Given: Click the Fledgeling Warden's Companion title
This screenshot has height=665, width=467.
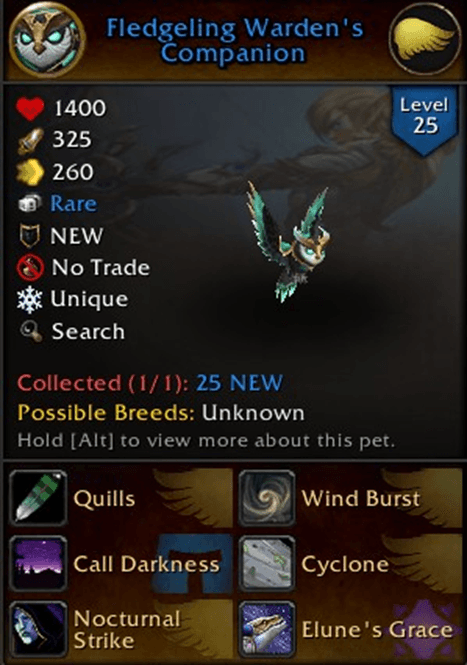Looking at the screenshot, I should click(235, 41).
